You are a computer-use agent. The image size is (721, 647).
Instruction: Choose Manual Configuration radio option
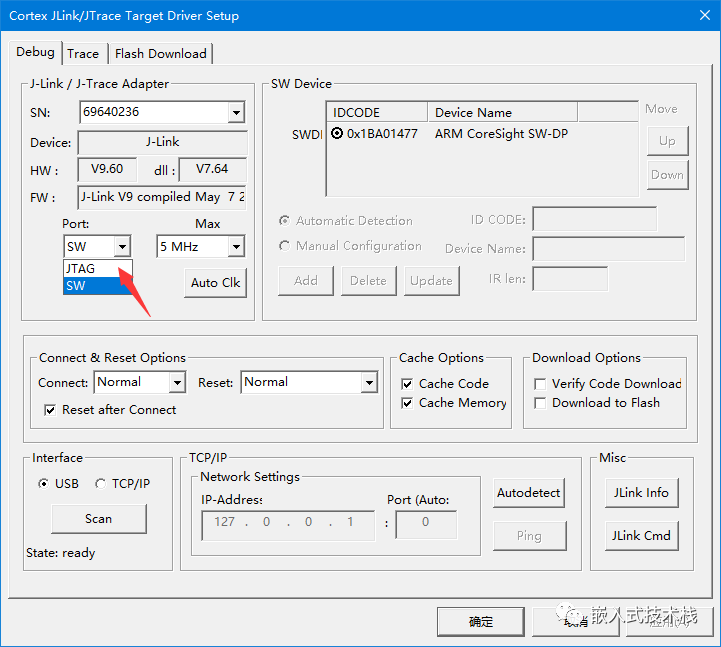(x=285, y=246)
